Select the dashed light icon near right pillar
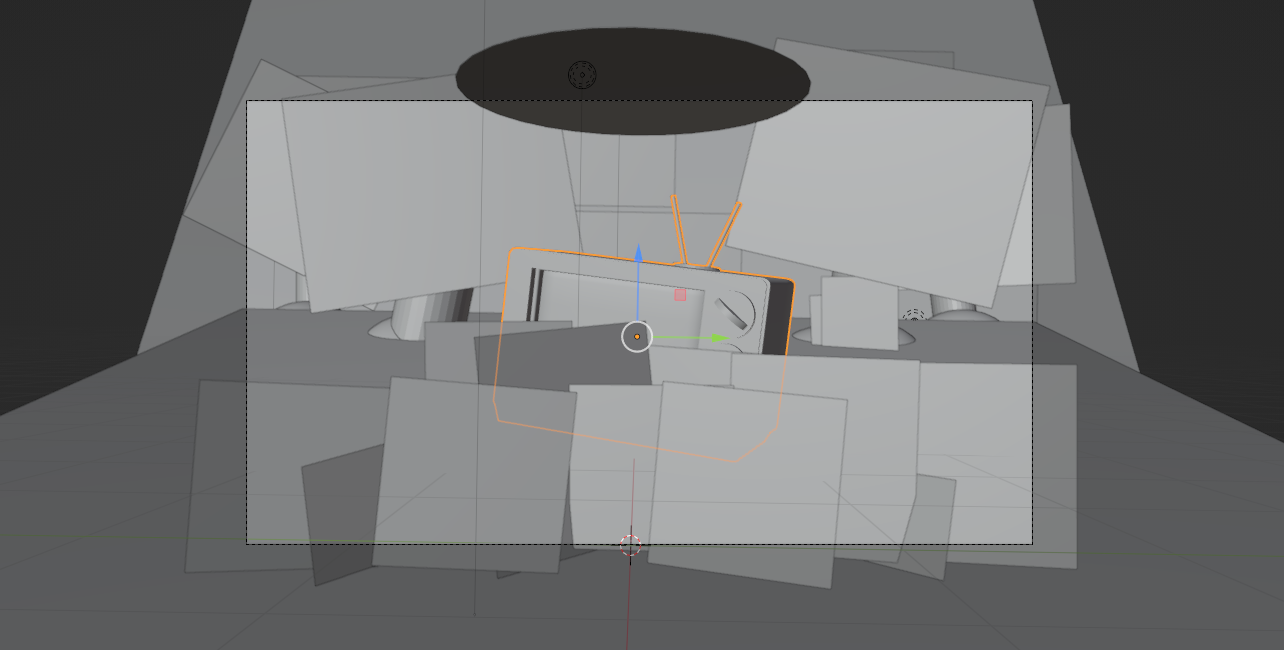 [x=912, y=317]
